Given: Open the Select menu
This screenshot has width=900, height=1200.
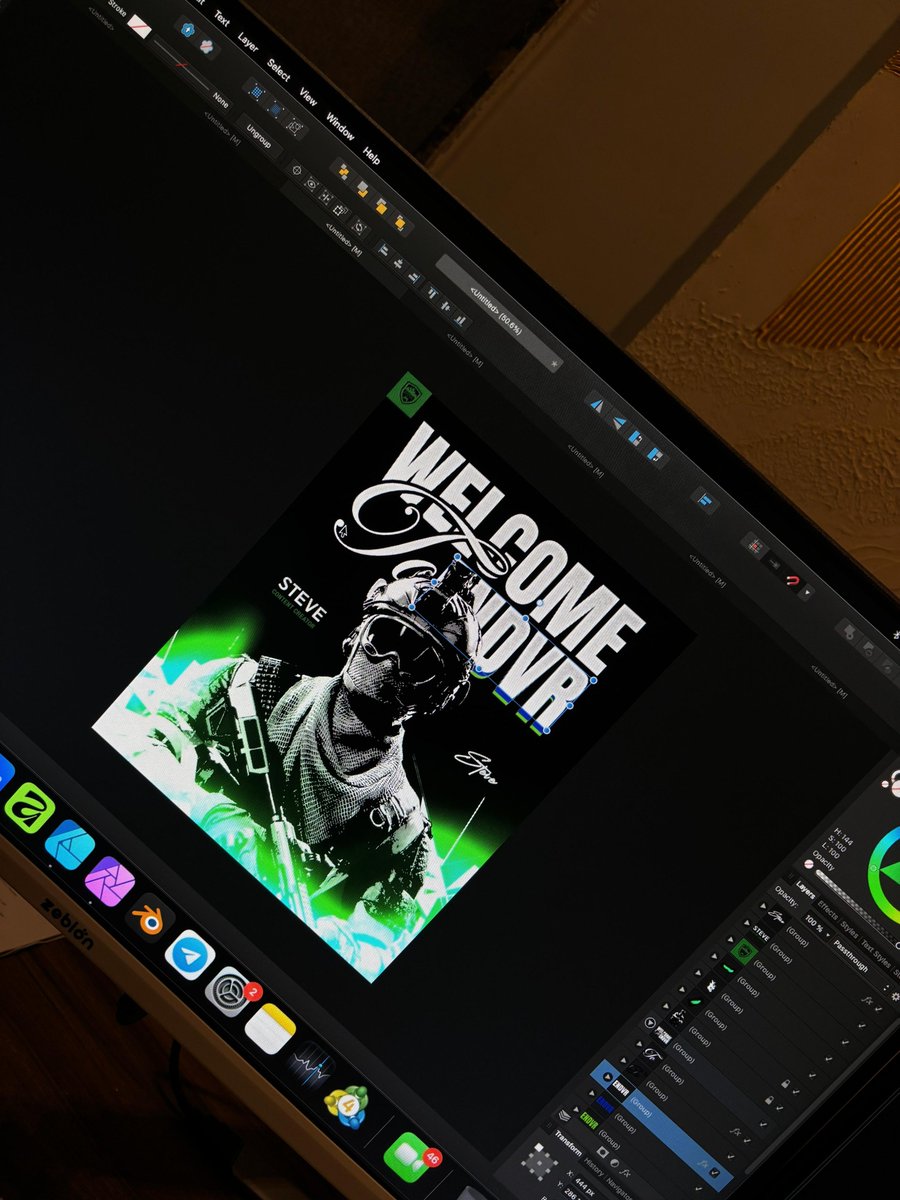Looking at the screenshot, I should [x=279, y=70].
